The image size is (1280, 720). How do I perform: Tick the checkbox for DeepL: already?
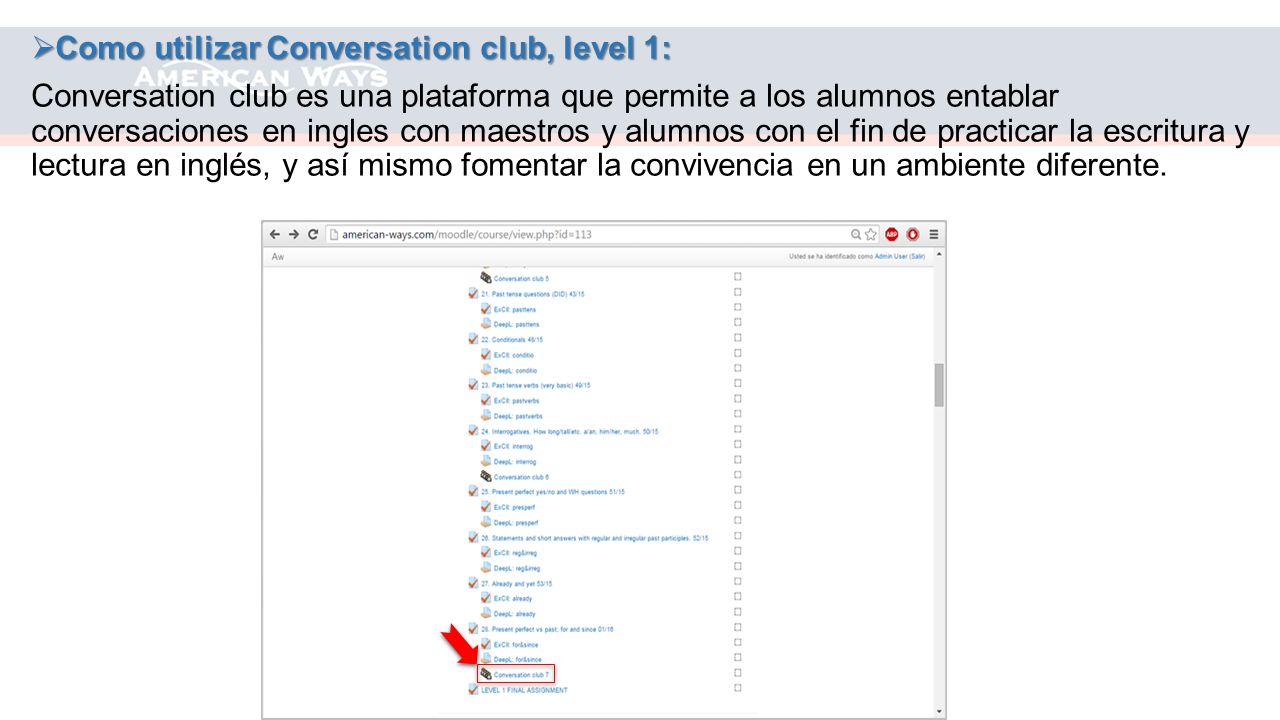tap(738, 612)
